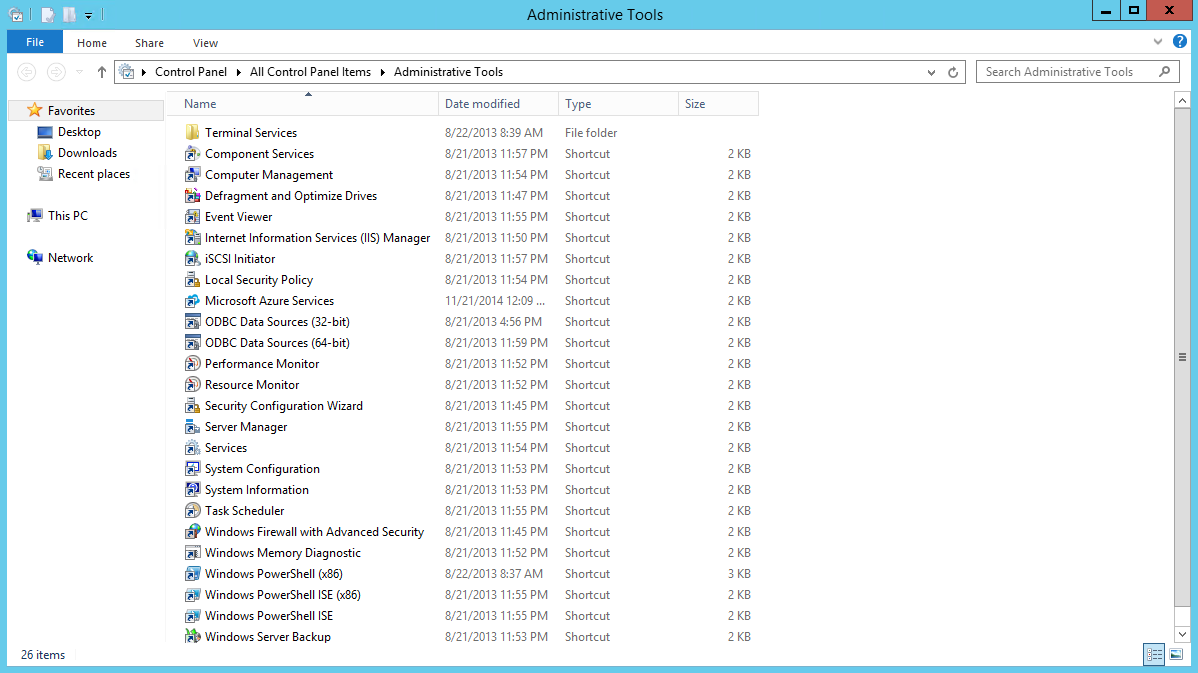Click the Performance Monitor shortcut icon
The width and height of the screenshot is (1198, 673).
coord(193,364)
